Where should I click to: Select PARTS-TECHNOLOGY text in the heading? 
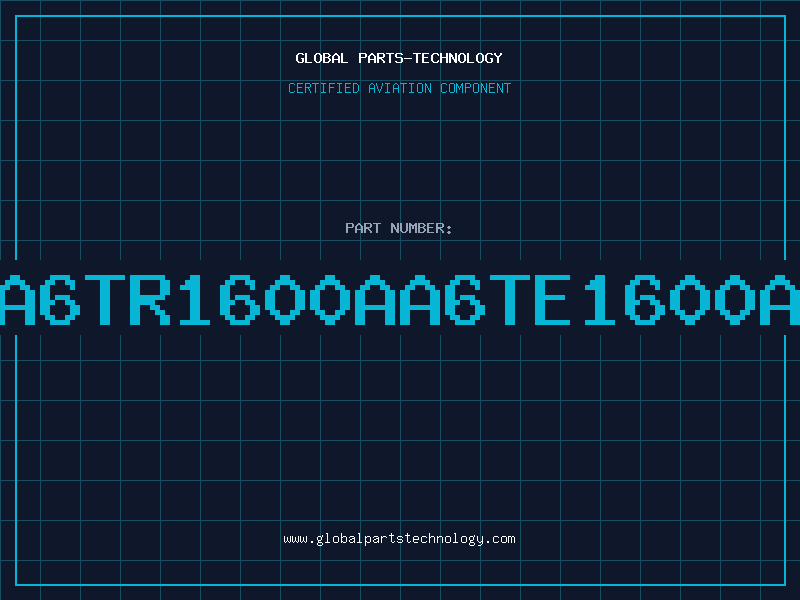pos(430,58)
